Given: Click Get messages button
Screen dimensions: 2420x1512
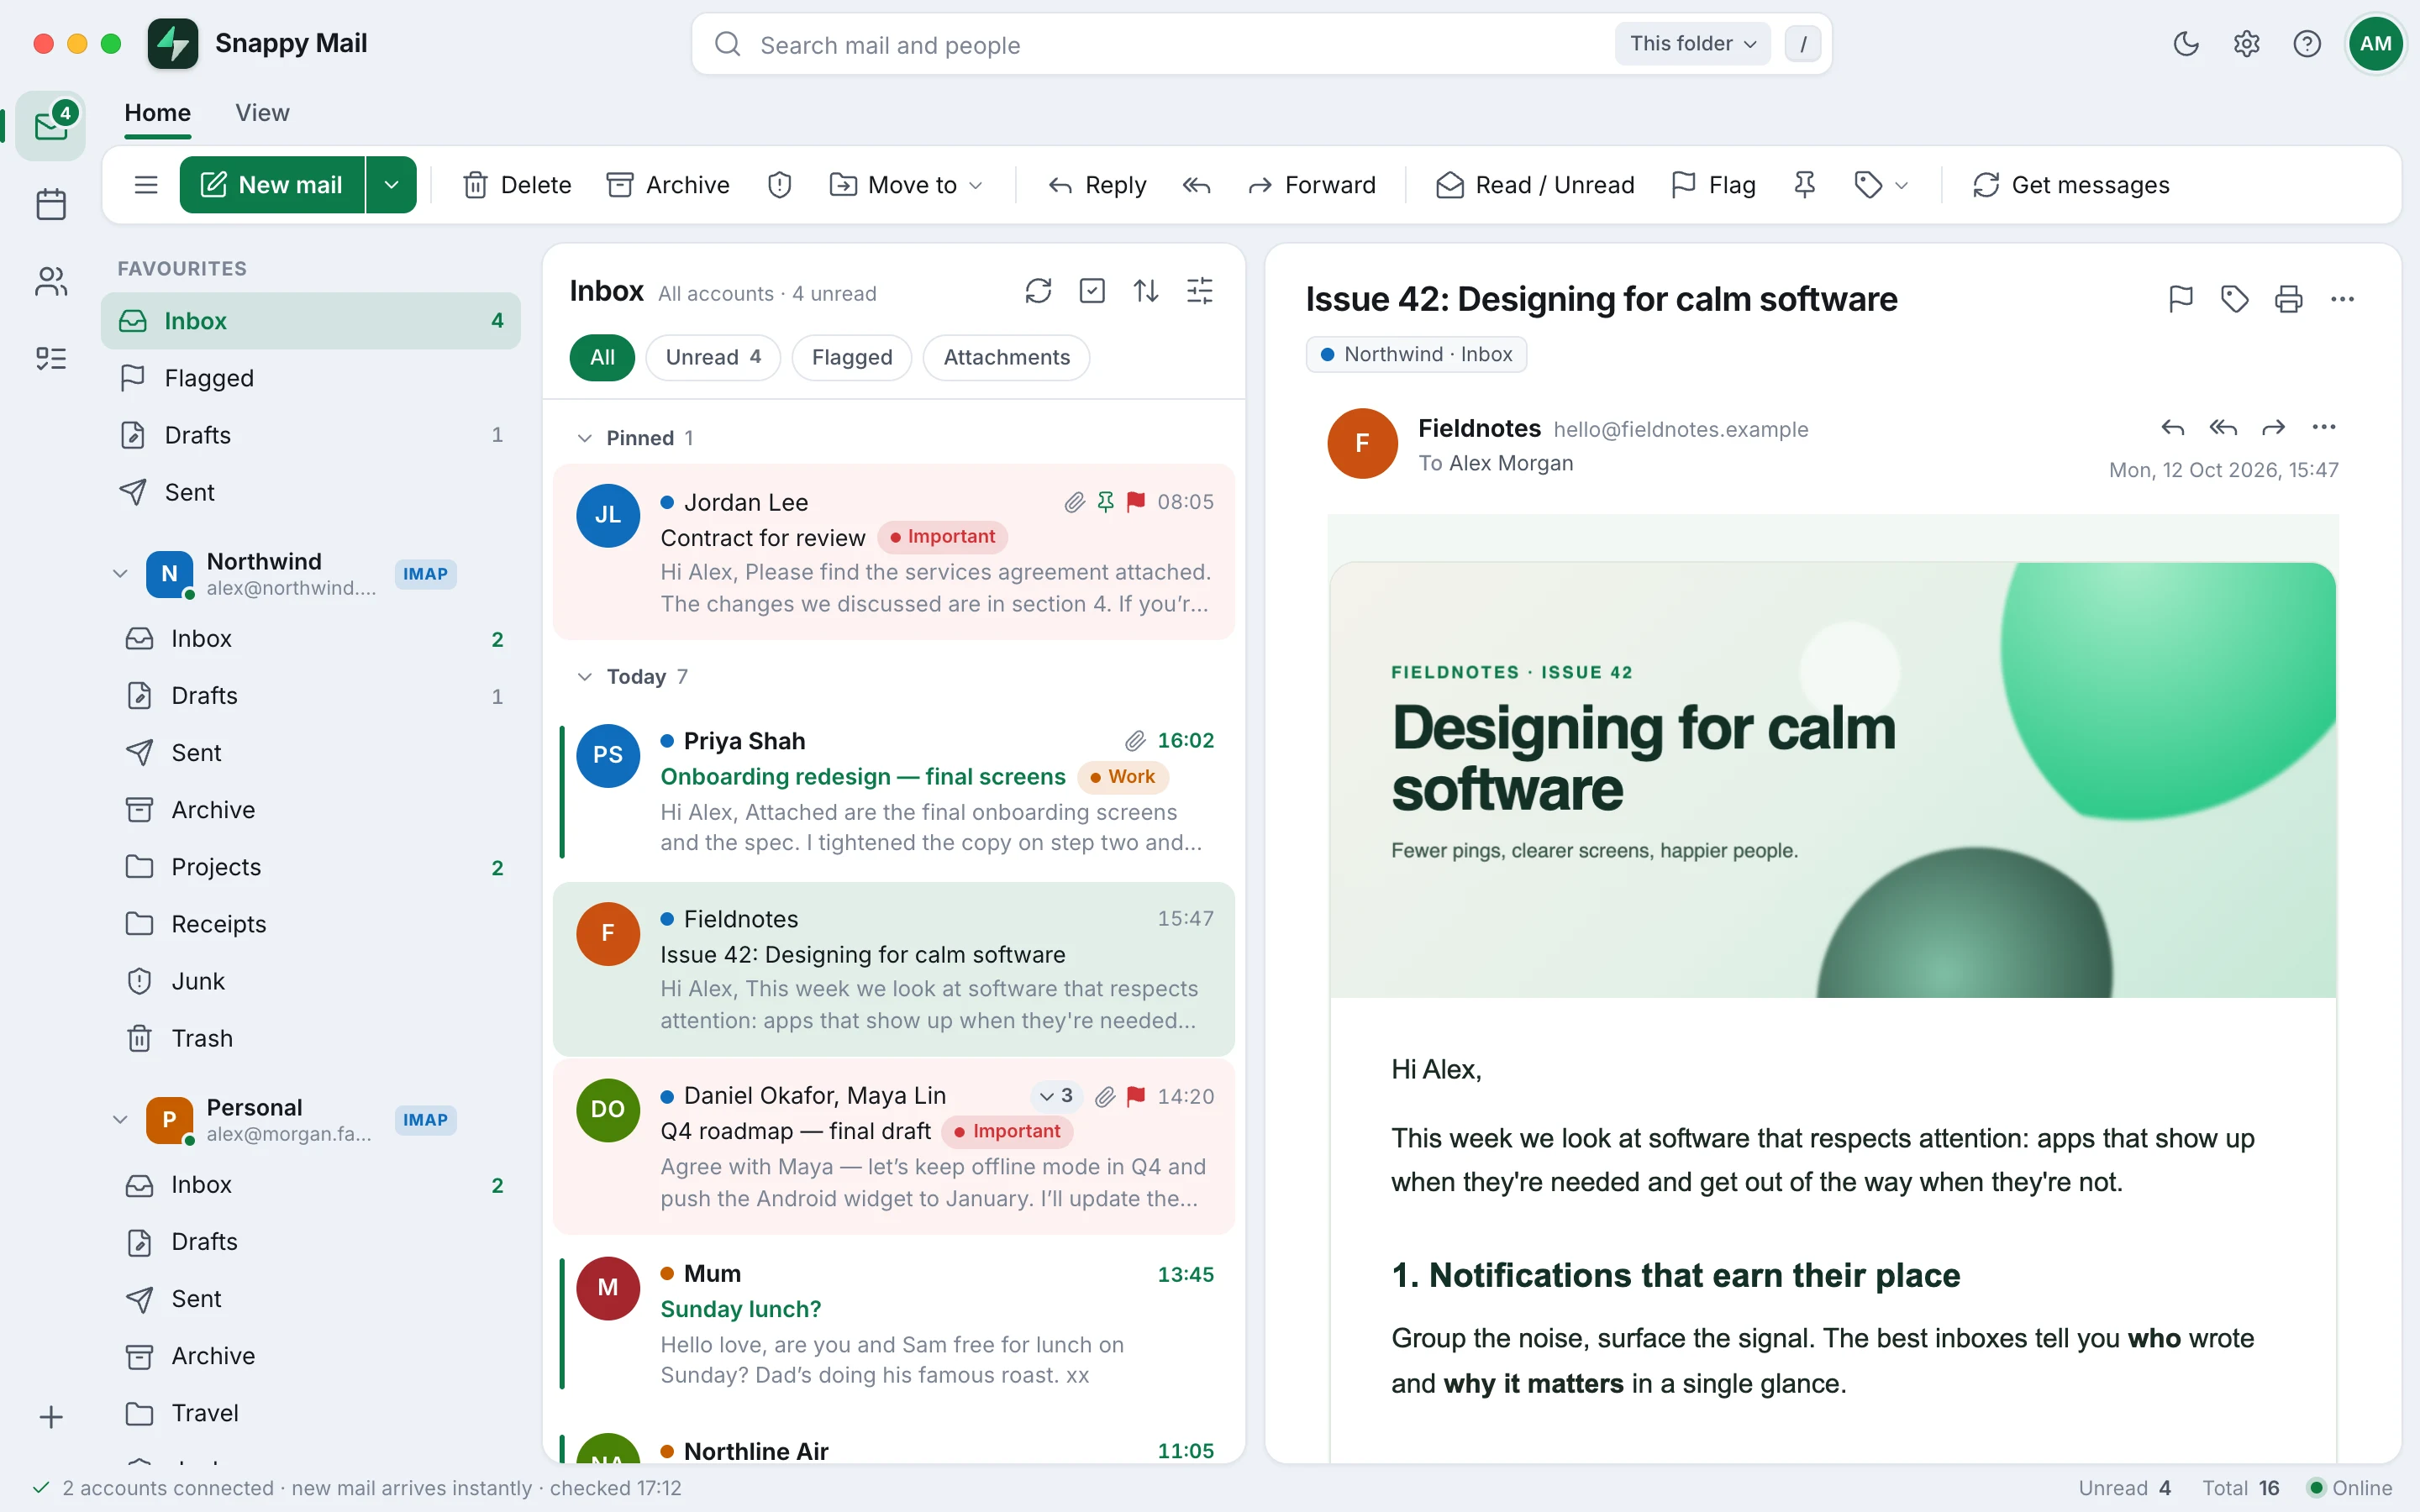Looking at the screenshot, I should click(x=2071, y=185).
